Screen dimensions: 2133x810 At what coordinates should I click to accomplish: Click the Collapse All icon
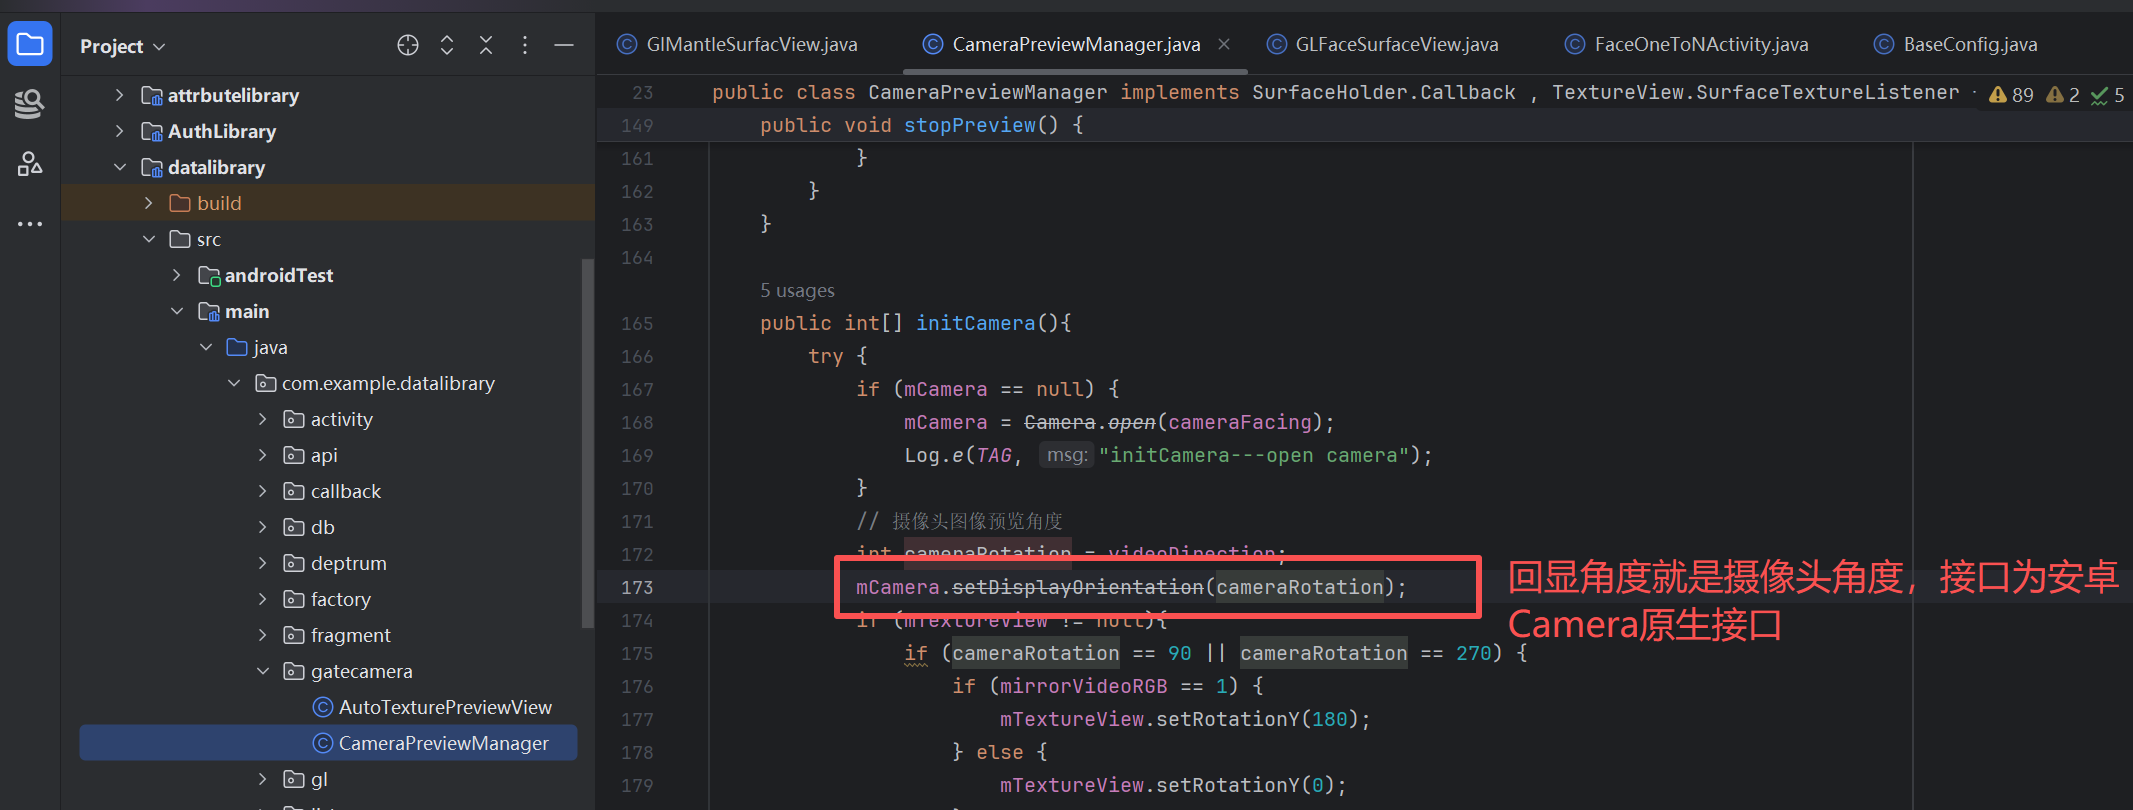[x=486, y=45]
